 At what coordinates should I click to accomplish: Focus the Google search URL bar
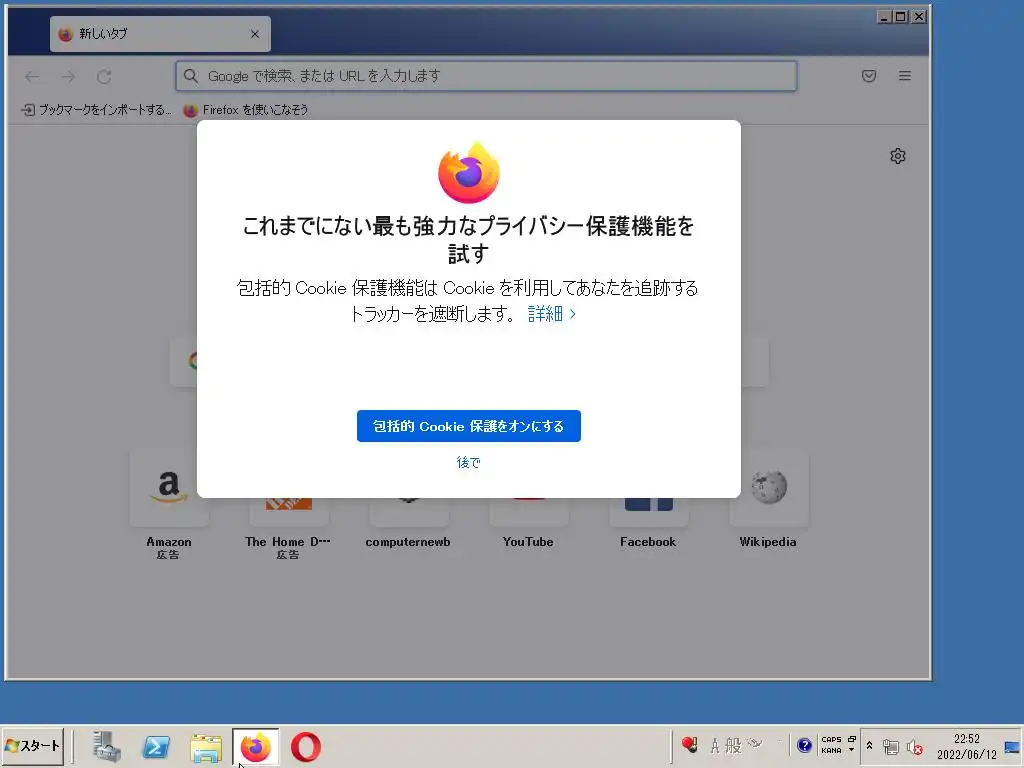click(x=486, y=76)
